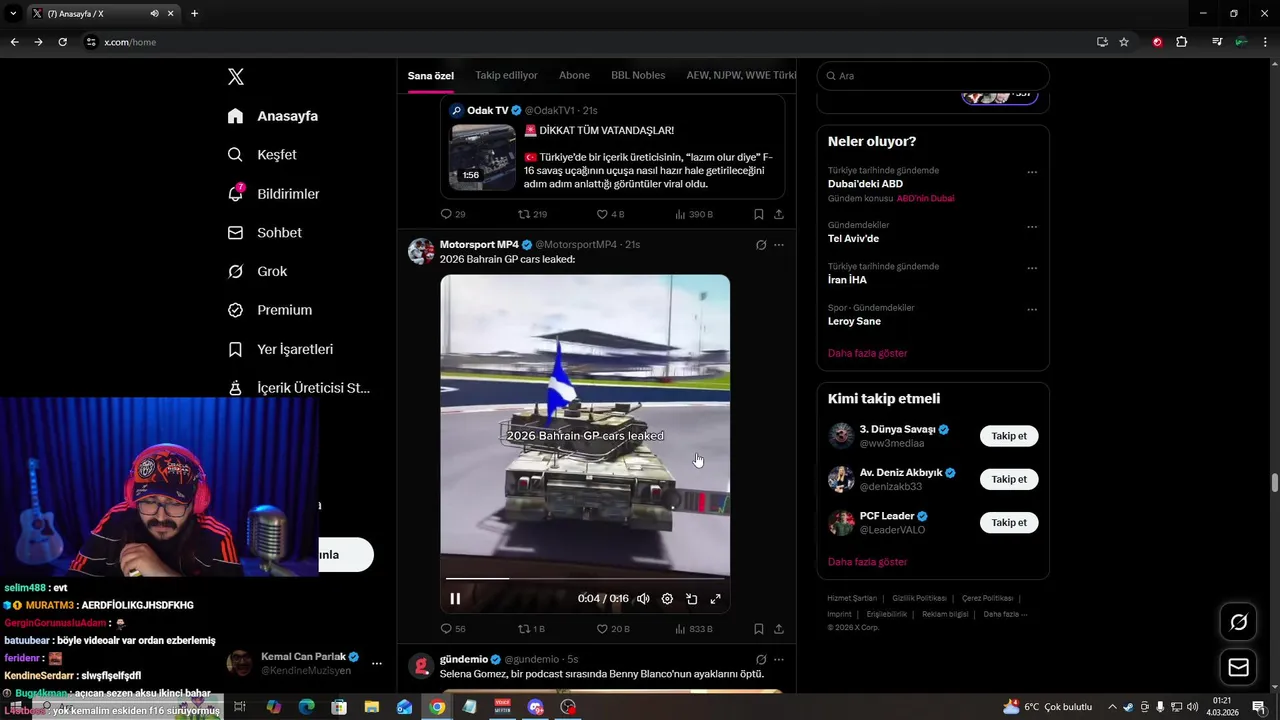
Task: Like the Motorsport MP4 post
Action: point(612,629)
